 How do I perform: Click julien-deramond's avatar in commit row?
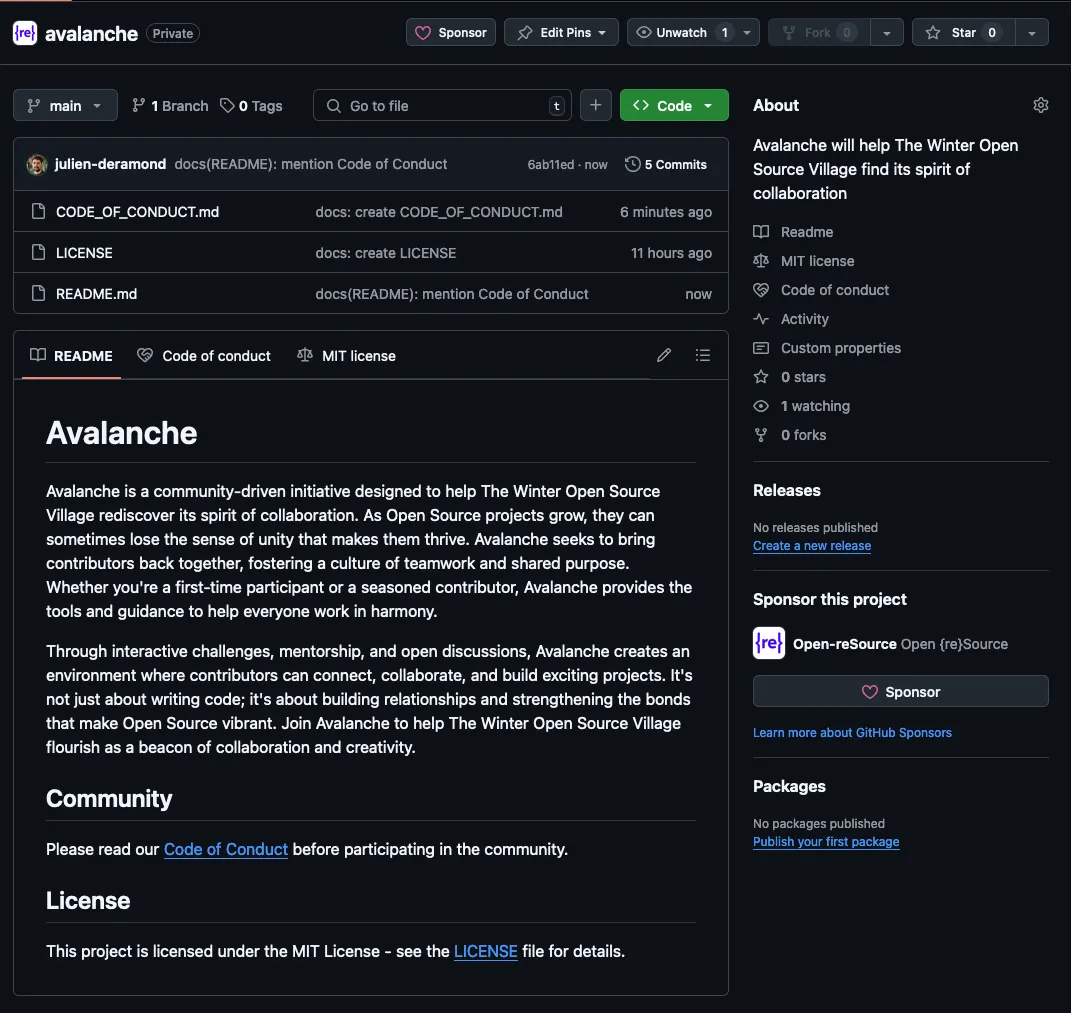click(x=37, y=164)
